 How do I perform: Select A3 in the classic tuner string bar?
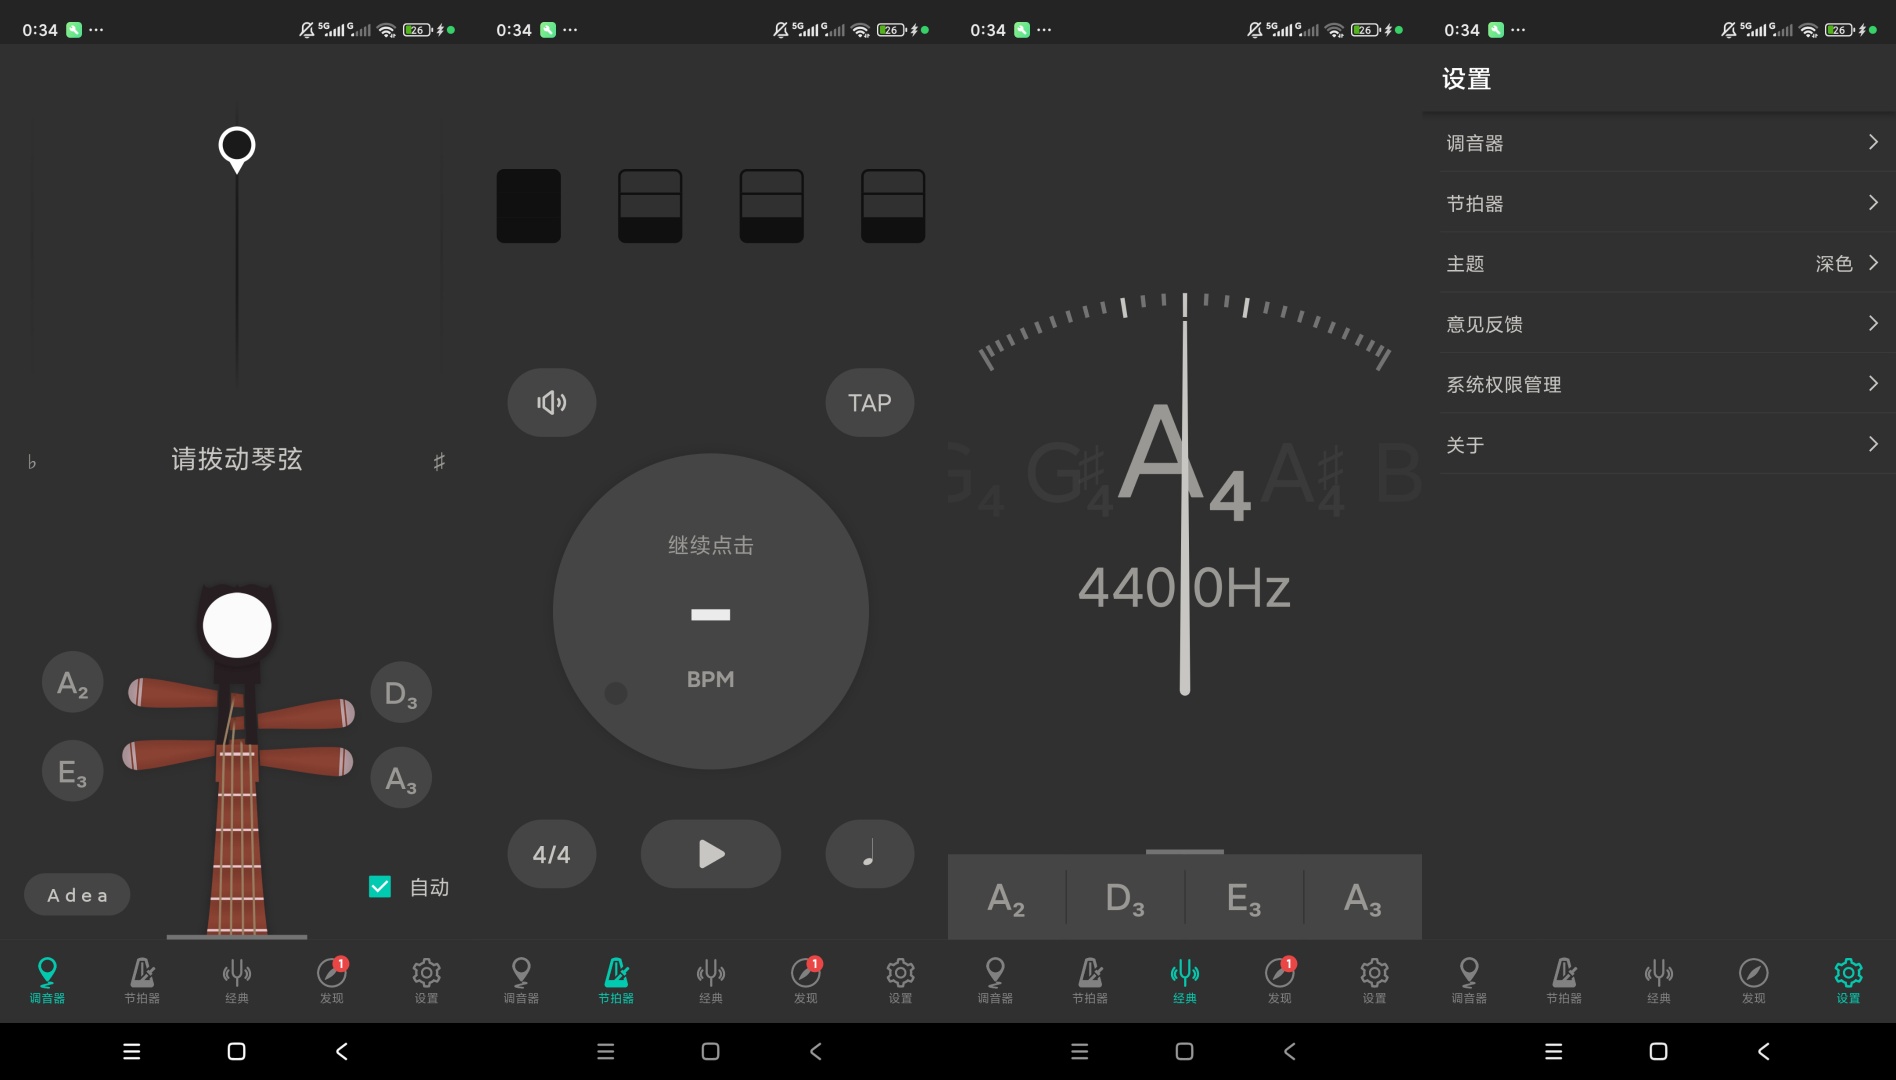(1363, 898)
